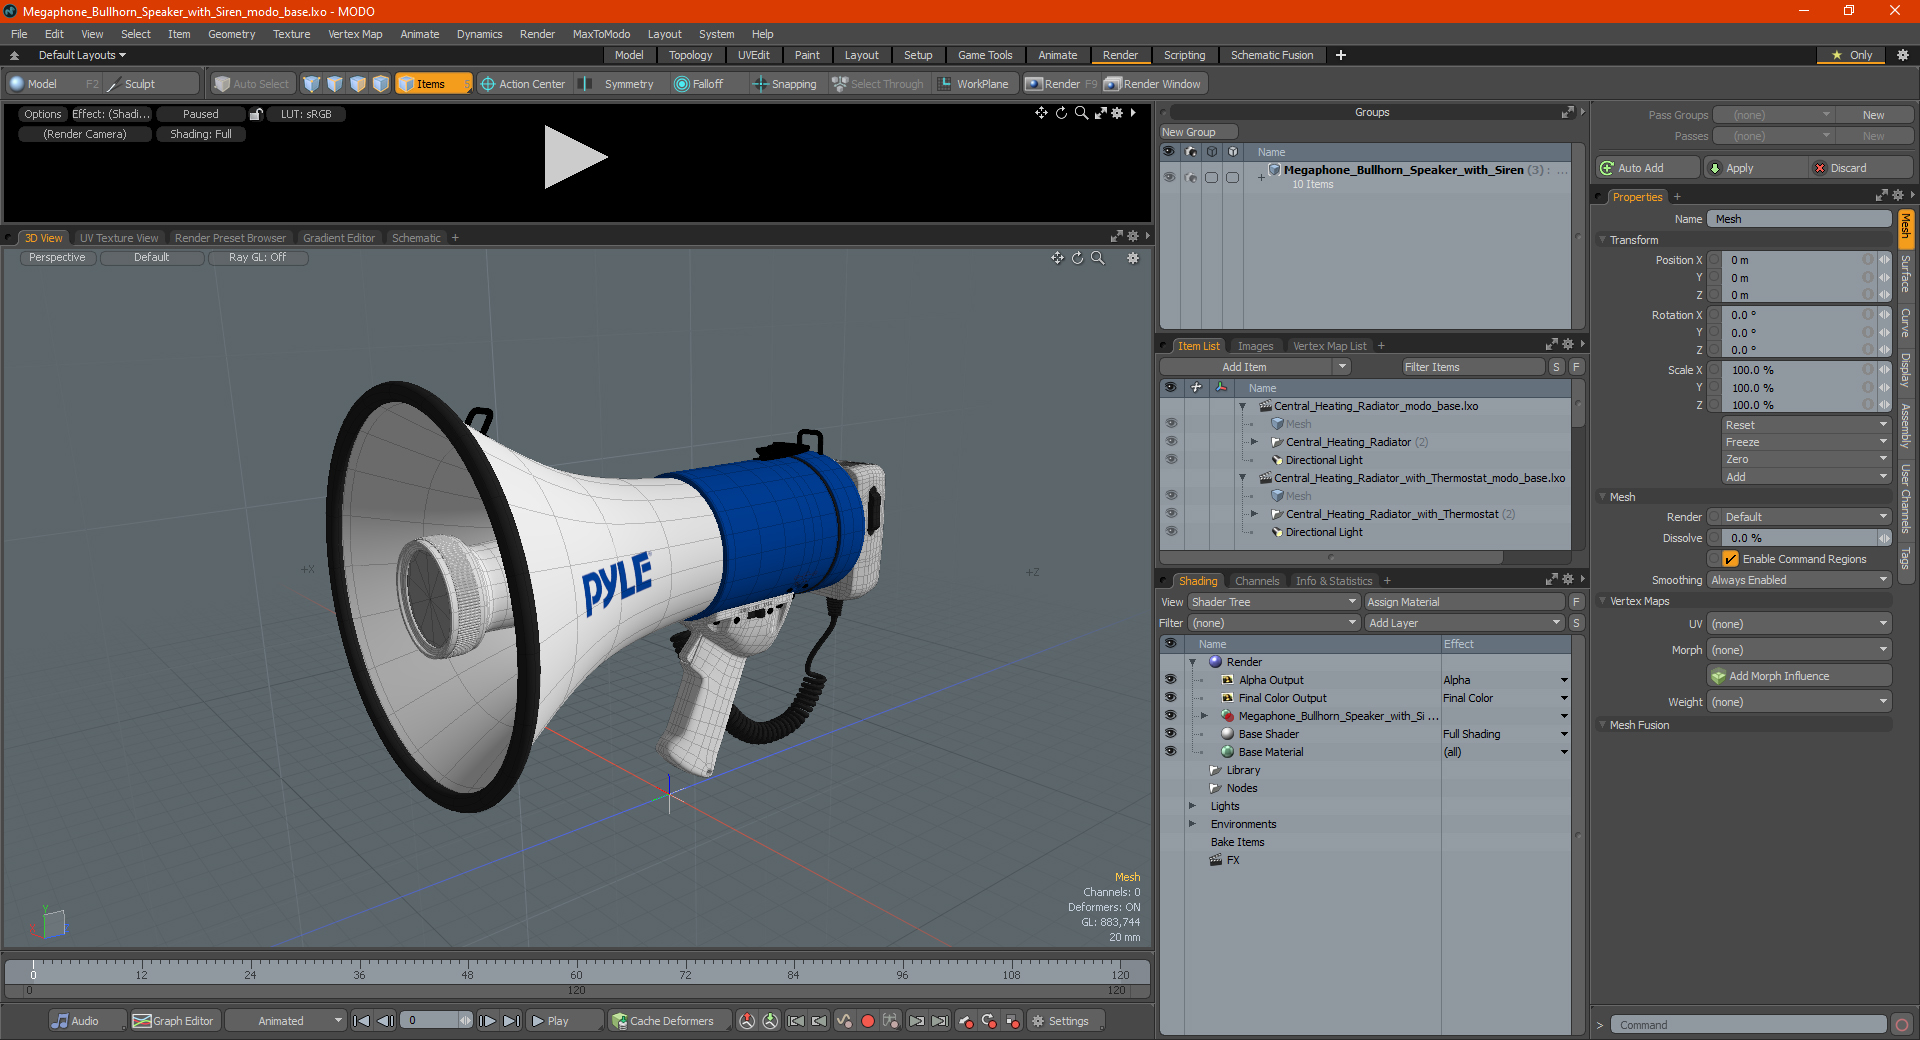Click the Apply button
The height and width of the screenshot is (1040, 1920).
tap(1755, 168)
